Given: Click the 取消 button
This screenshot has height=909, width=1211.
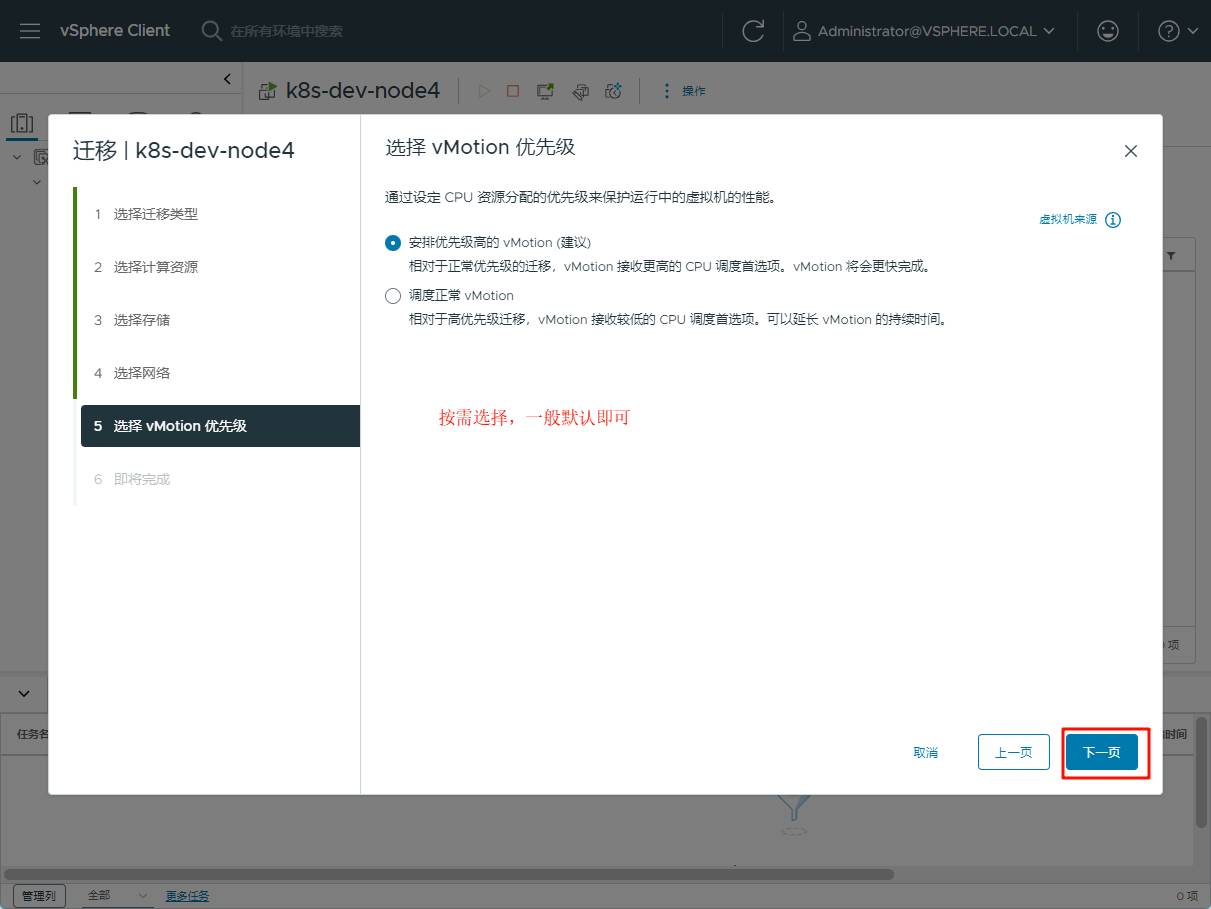Looking at the screenshot, I should [x=925, y=752].
